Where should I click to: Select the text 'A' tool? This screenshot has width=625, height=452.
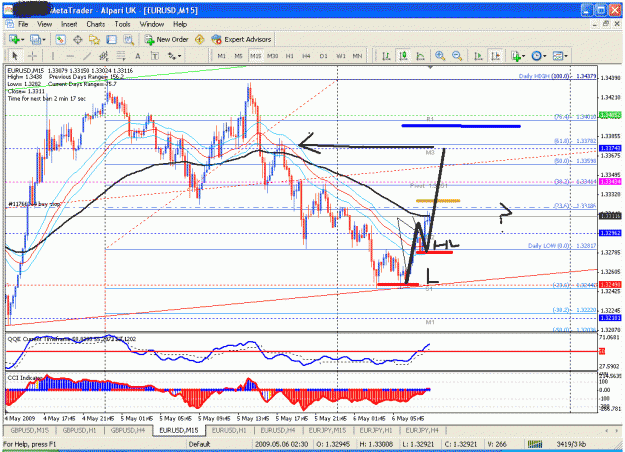(138, 56)
